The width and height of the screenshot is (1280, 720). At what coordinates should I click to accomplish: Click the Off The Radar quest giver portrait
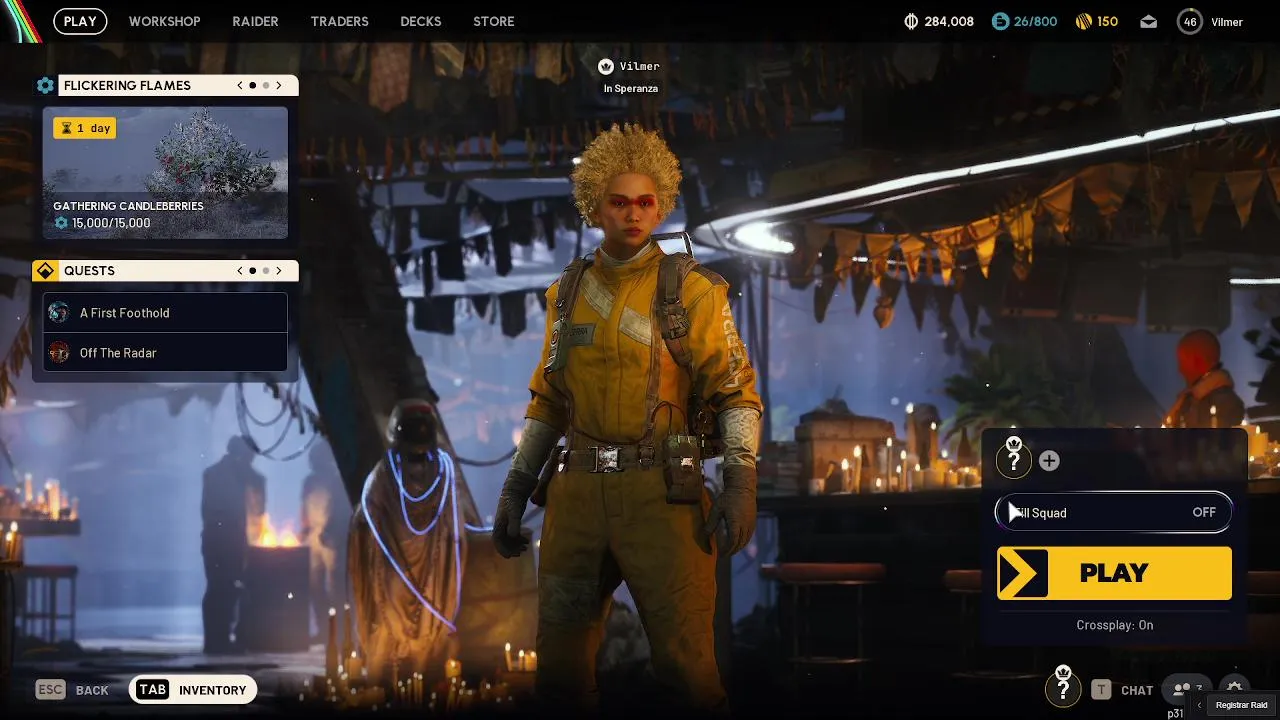click(x=59, y=353)
